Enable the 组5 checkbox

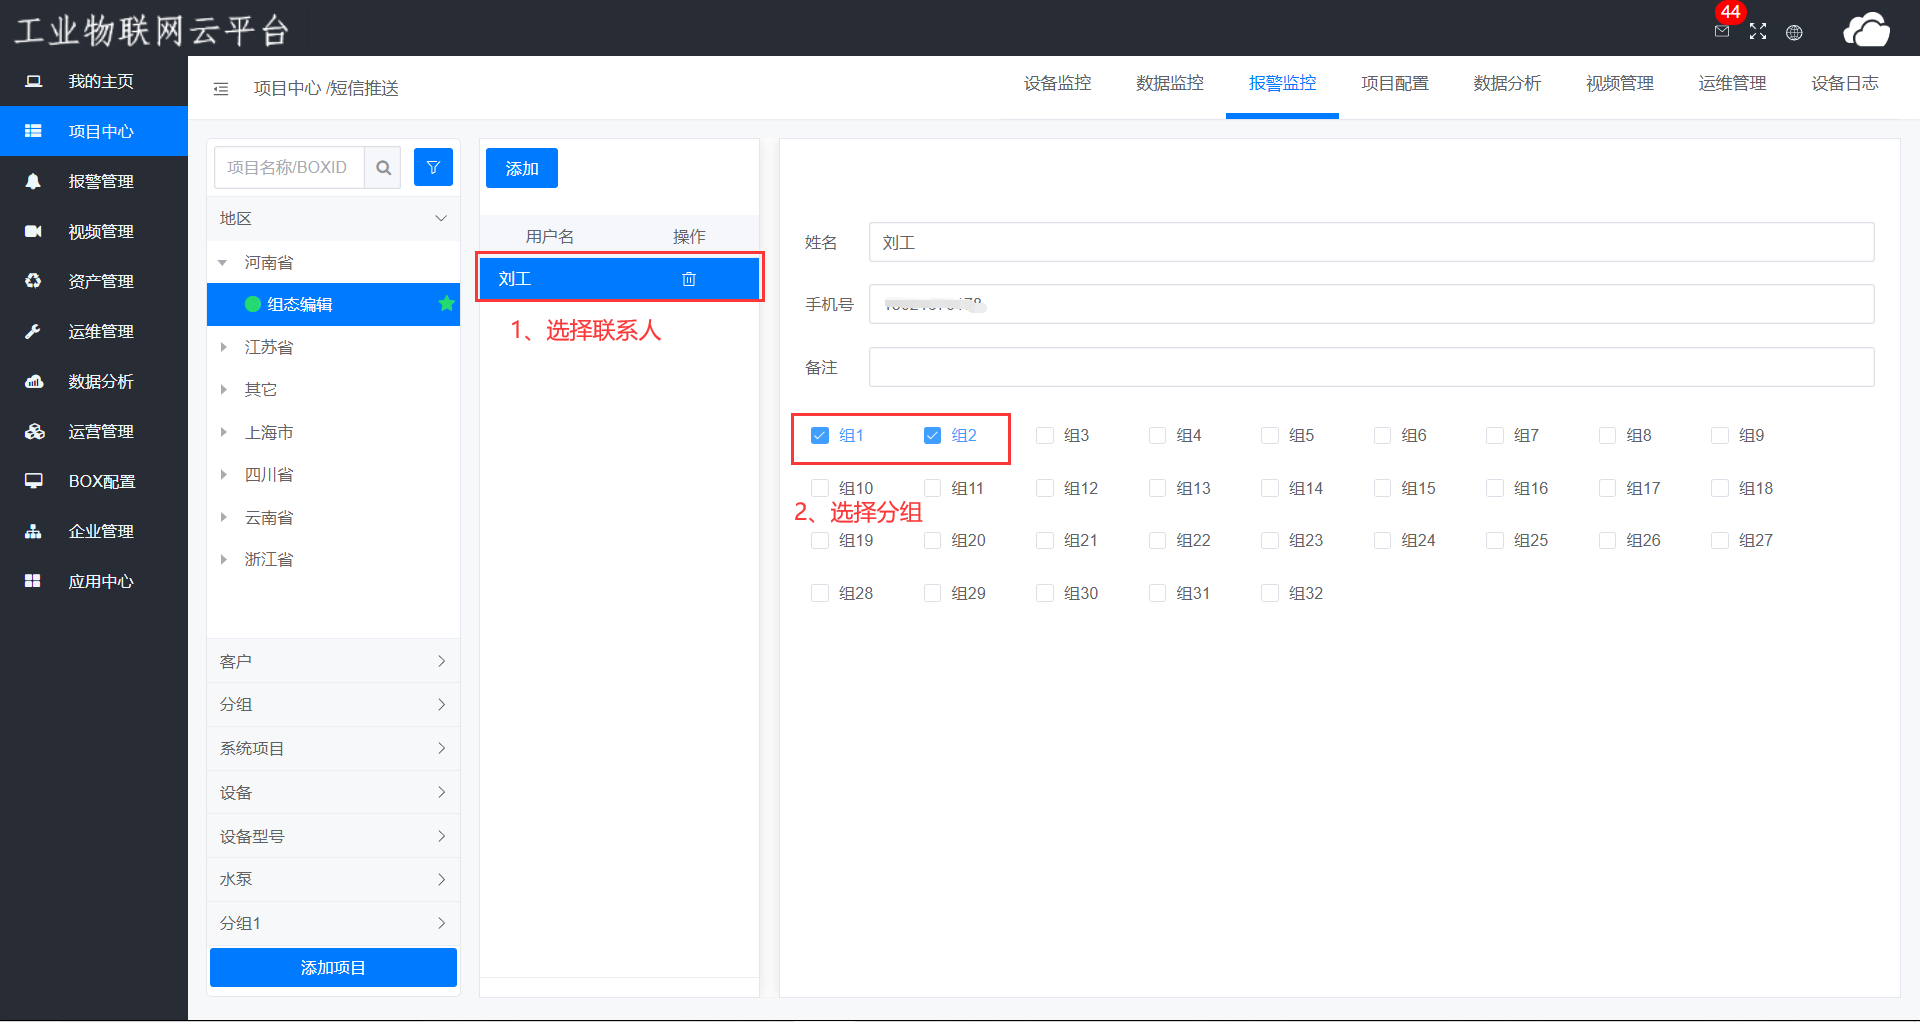coord(1270,436)
